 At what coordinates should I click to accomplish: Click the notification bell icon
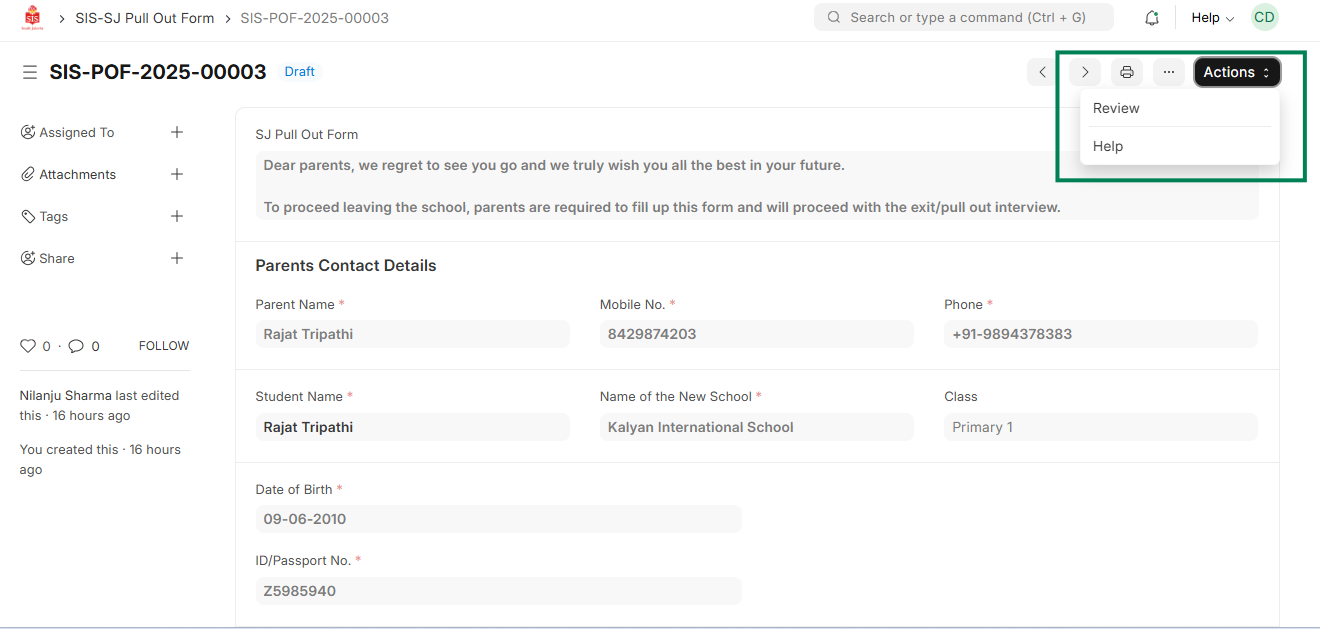click(1152, 18)
